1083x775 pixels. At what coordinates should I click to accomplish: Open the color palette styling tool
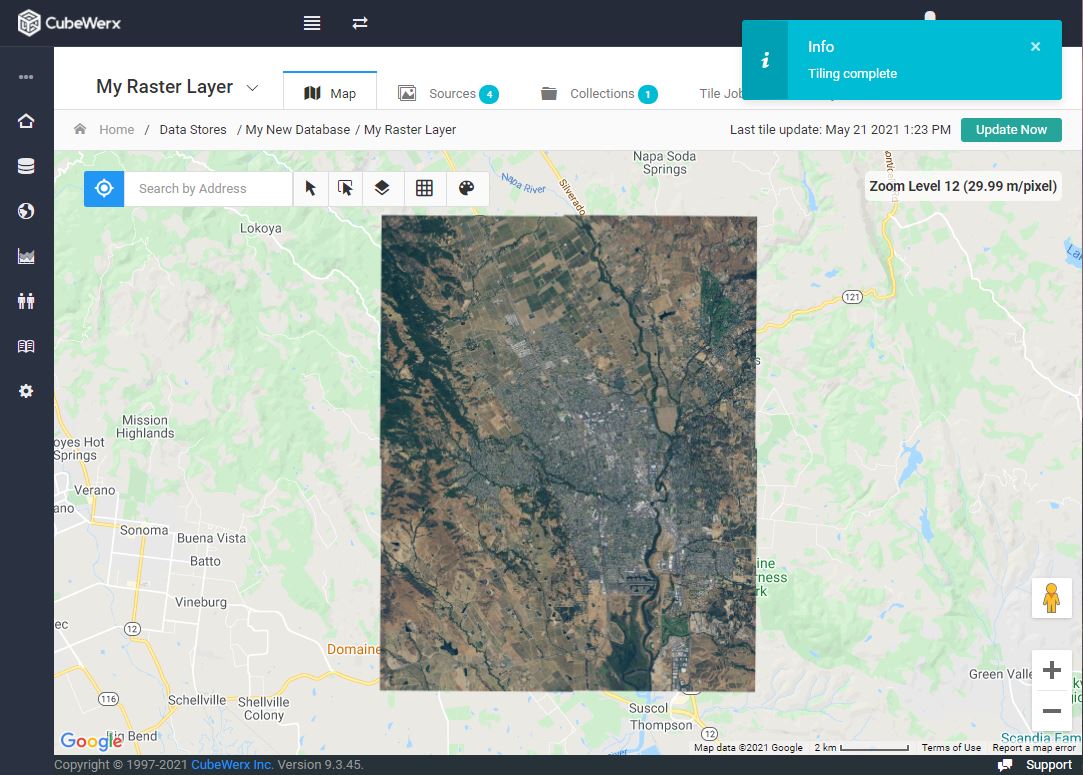pyautogui.click(x=467, y=189)
